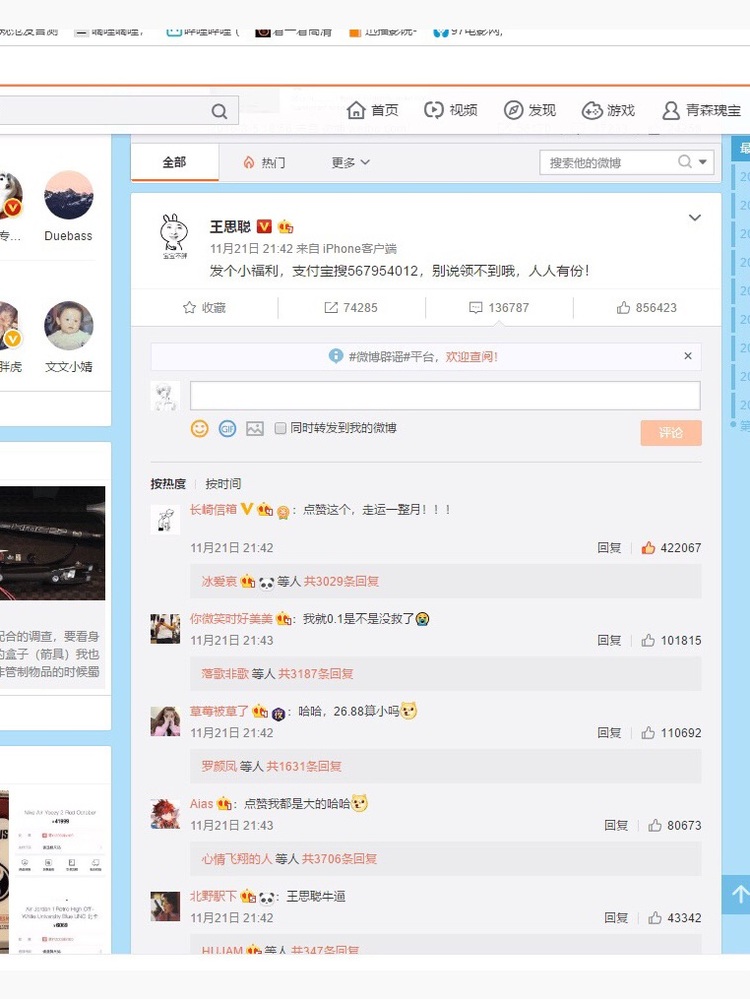Open Duebass avatar in sidebar
The height and width of the screenshot is (999, 750).
[x=69, y=195]
